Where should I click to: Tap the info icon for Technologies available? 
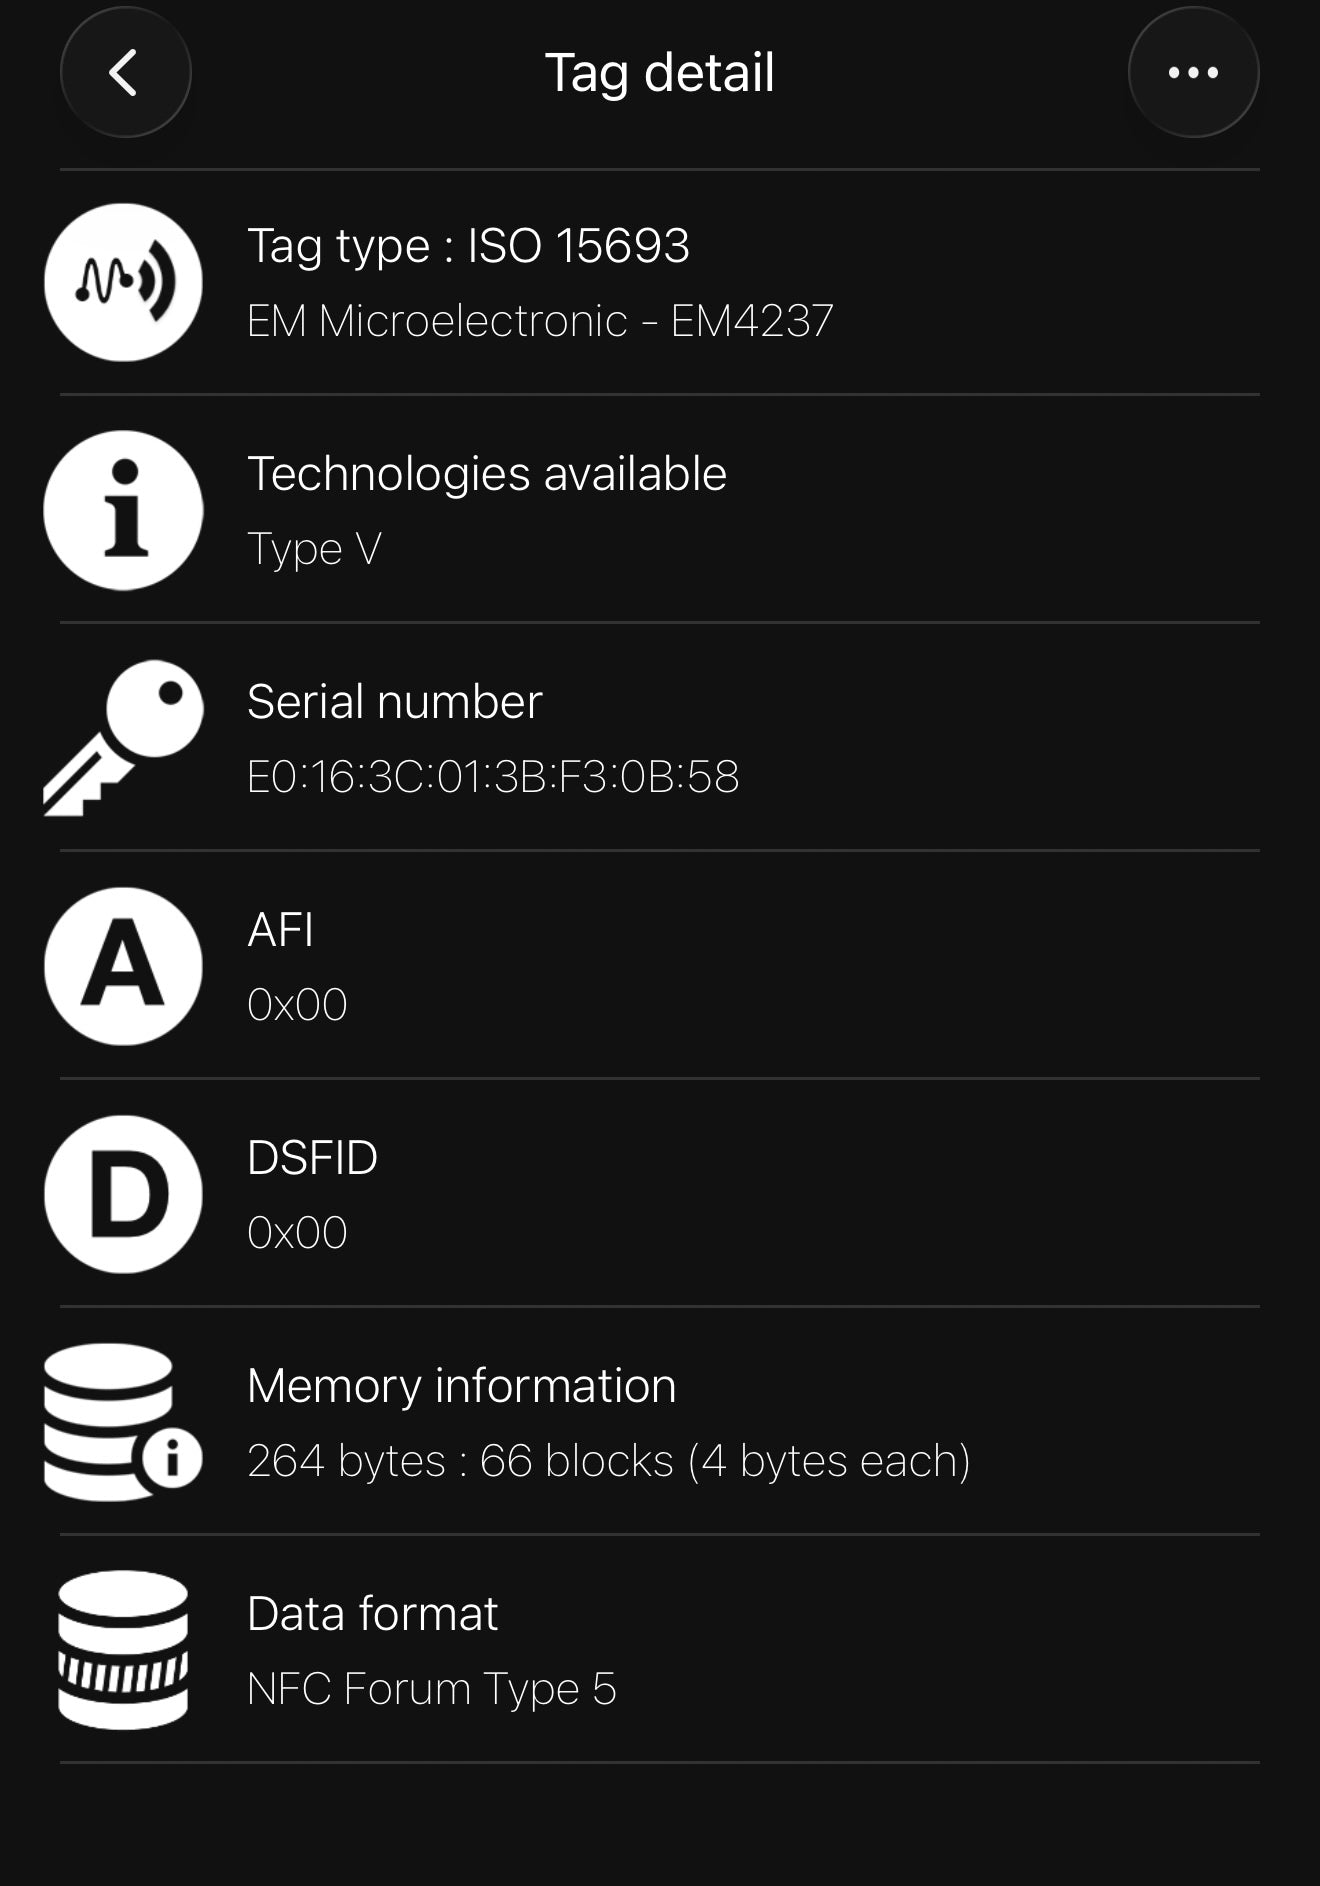tap(123, 510)
